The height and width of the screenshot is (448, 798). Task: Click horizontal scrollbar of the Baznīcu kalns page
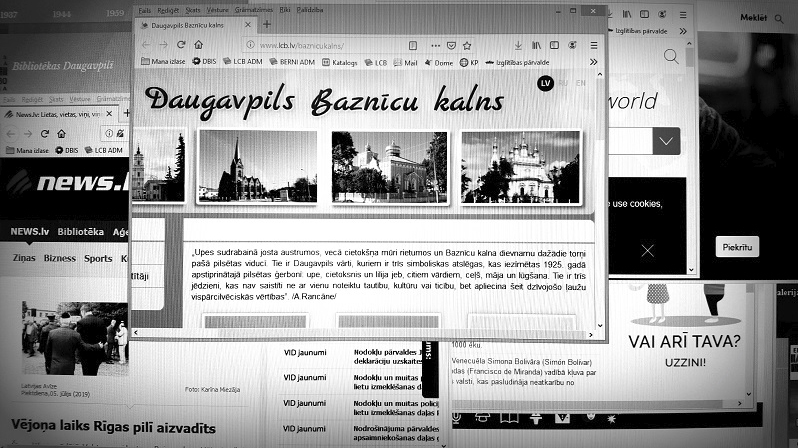click(363, 334)
